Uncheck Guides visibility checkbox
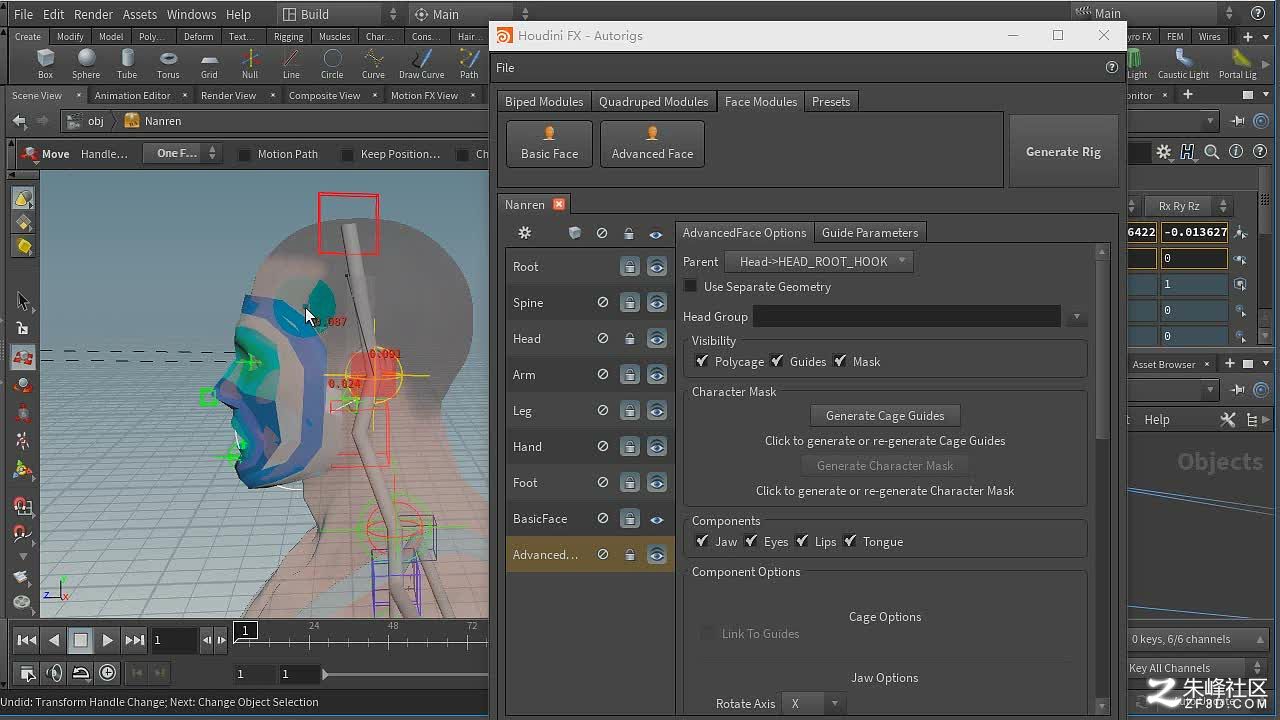Viewport: 1280px width, 720px height. [777, 361]
